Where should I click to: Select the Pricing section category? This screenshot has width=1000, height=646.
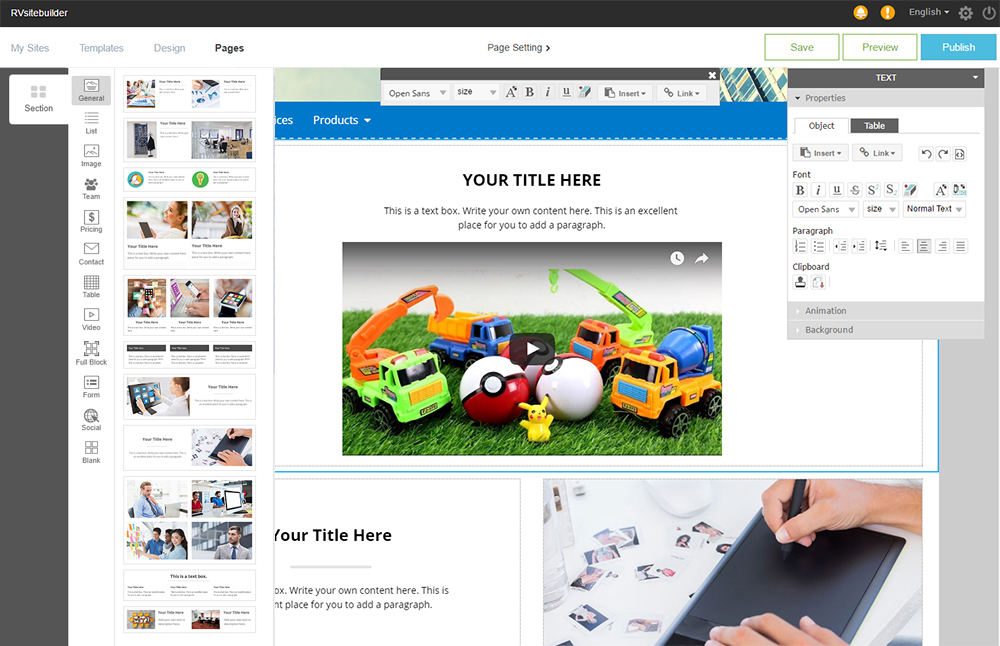pyautogui.click(x=91, y=221)
